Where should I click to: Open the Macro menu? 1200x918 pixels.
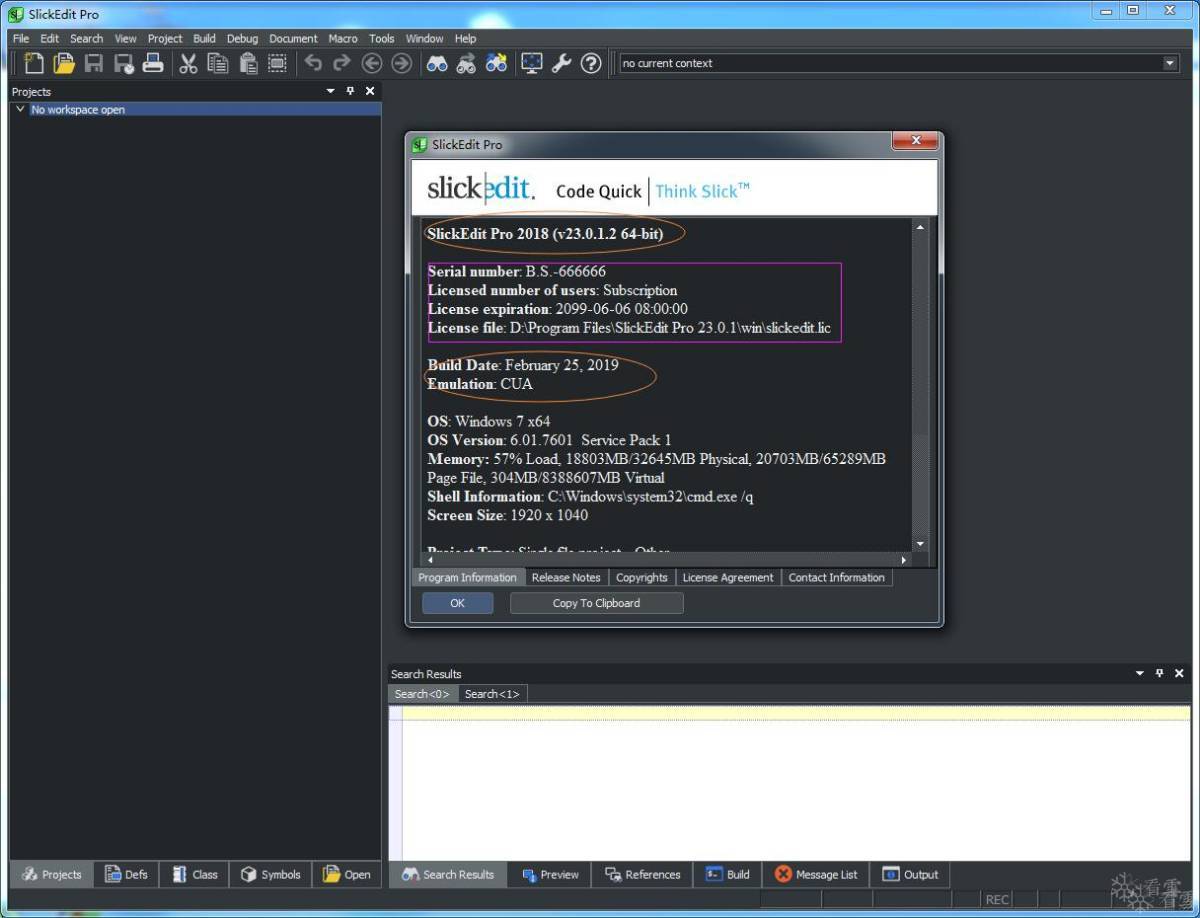343,38
